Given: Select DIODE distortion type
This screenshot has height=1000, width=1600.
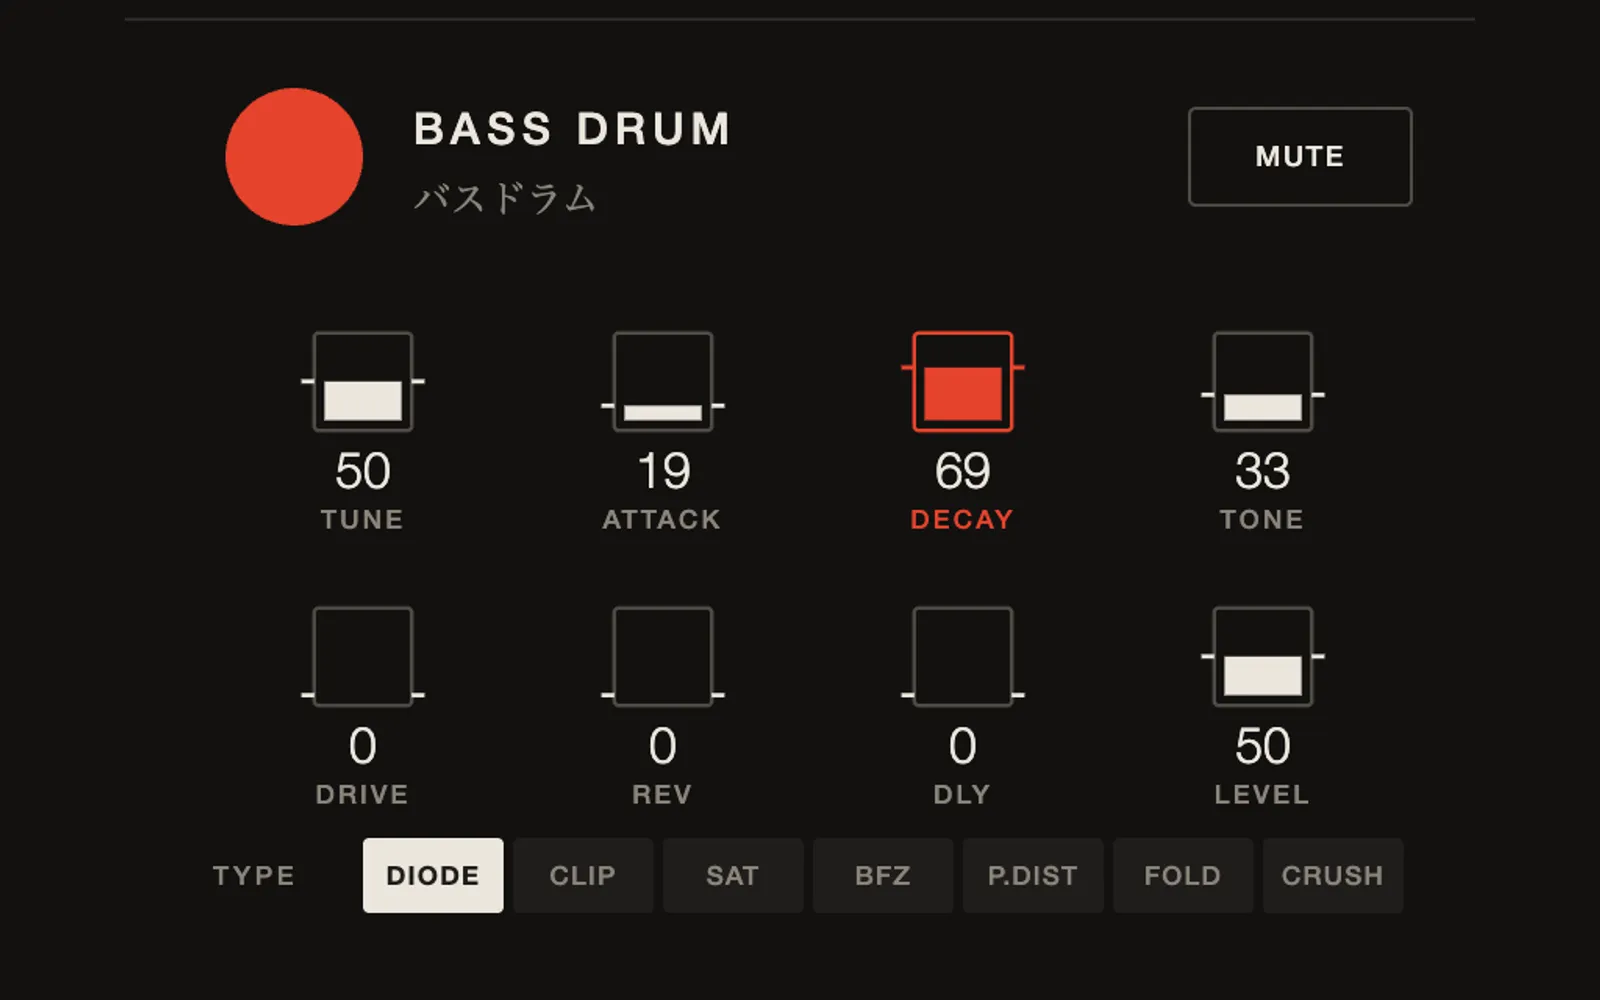Looking at the screenshot, I should coord(433,876).
